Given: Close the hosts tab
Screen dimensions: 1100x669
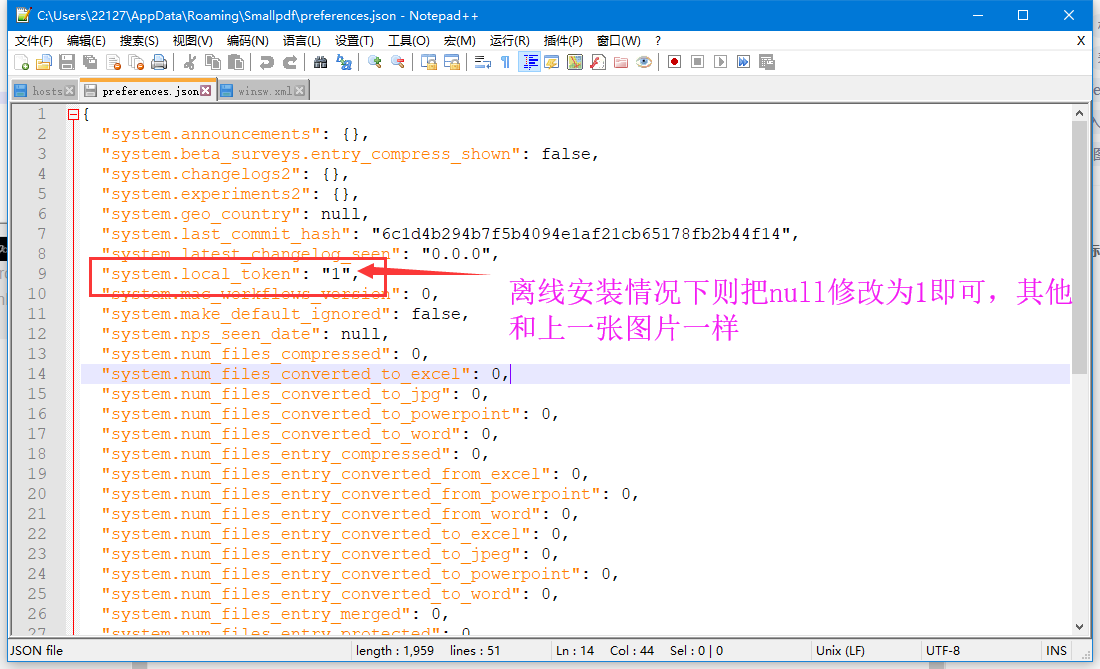Looking at the screenshot, I should 69,90.
